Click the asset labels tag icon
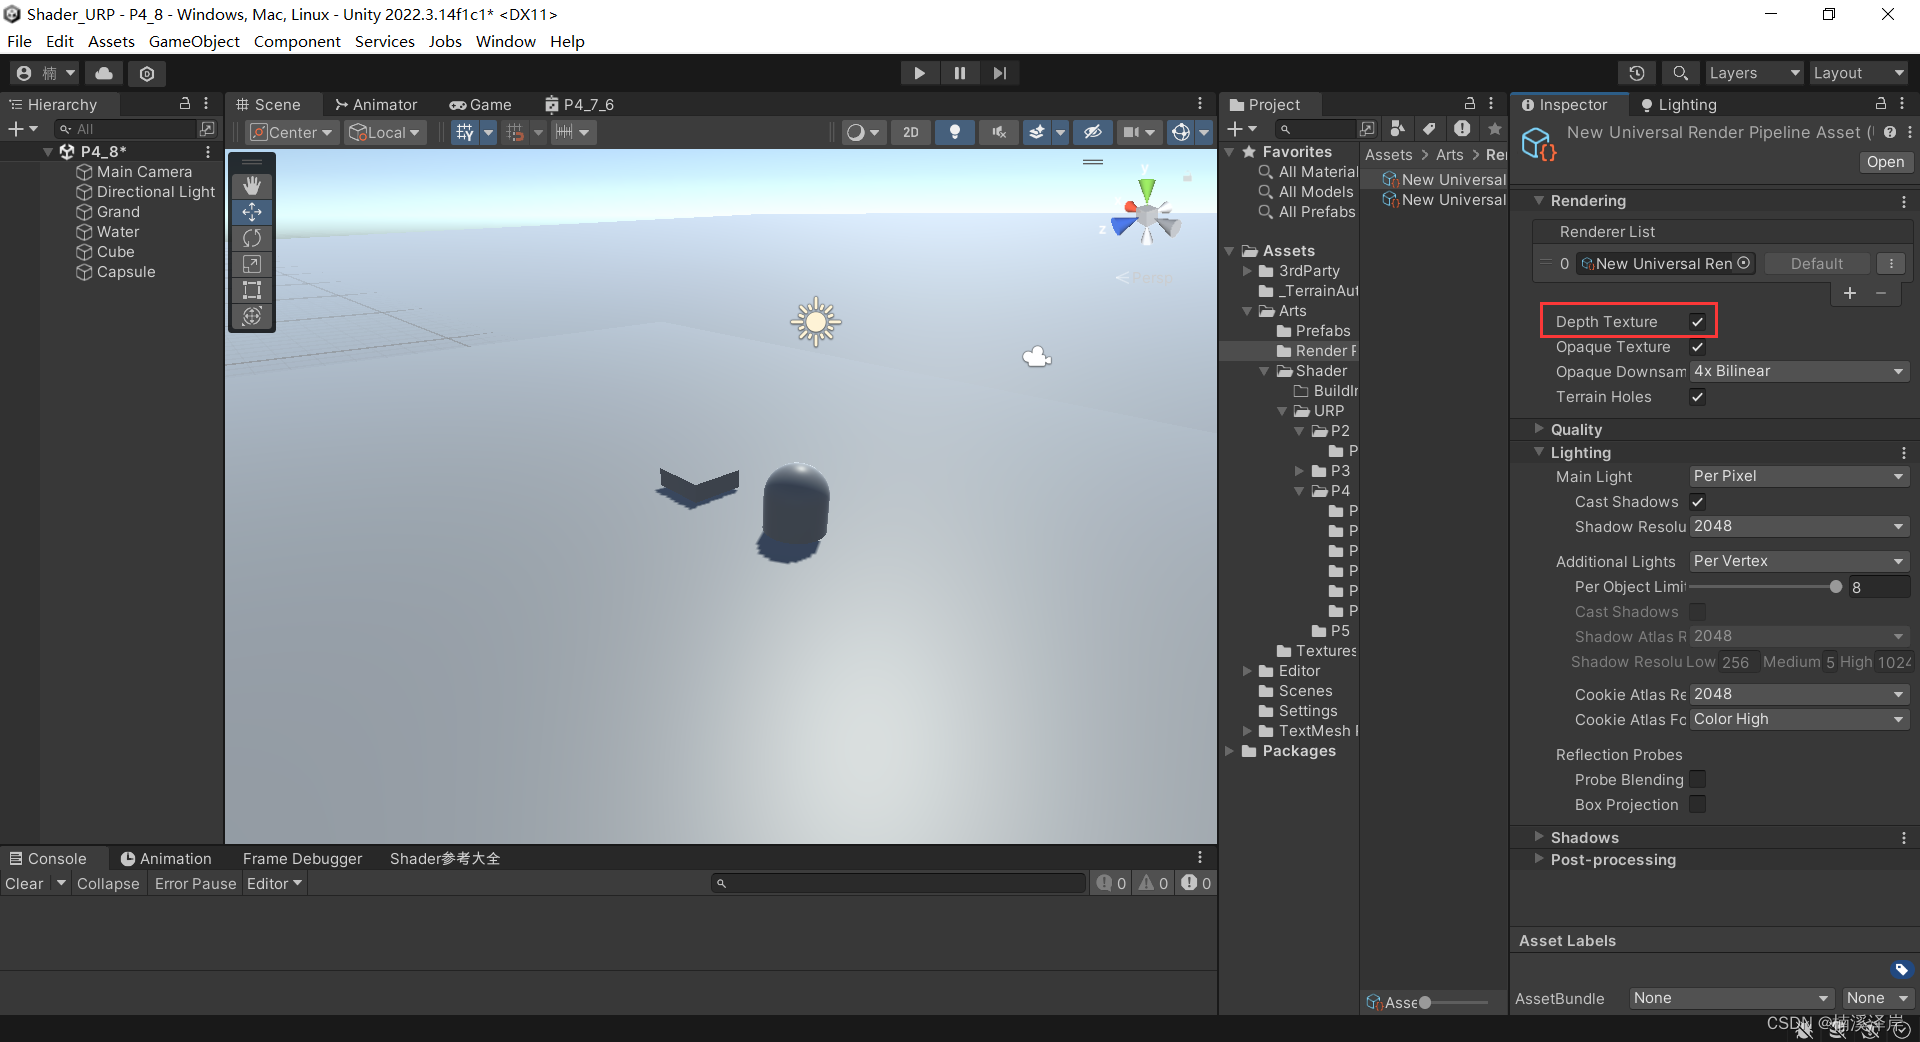This screenshot has width=1920, height=1042. coord(1901,969)
